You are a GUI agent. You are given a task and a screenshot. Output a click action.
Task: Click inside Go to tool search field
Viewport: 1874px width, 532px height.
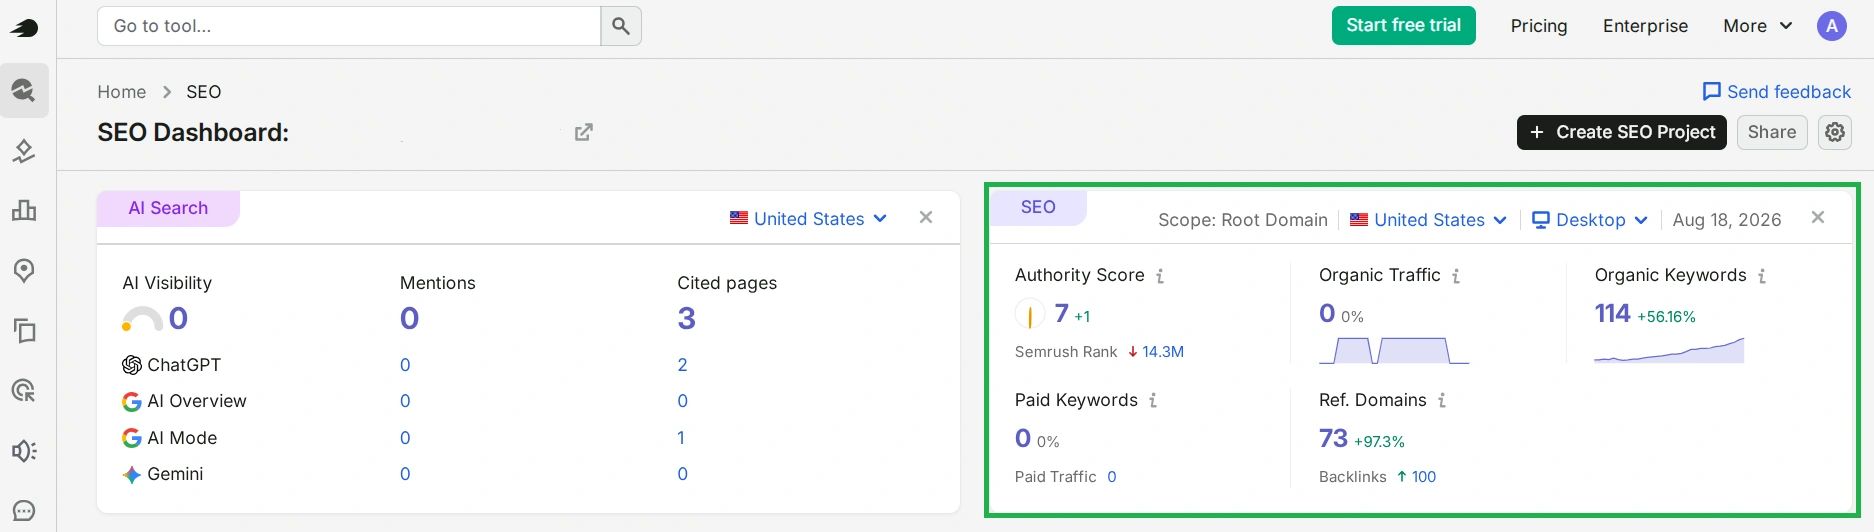click(x=349, y=26)
